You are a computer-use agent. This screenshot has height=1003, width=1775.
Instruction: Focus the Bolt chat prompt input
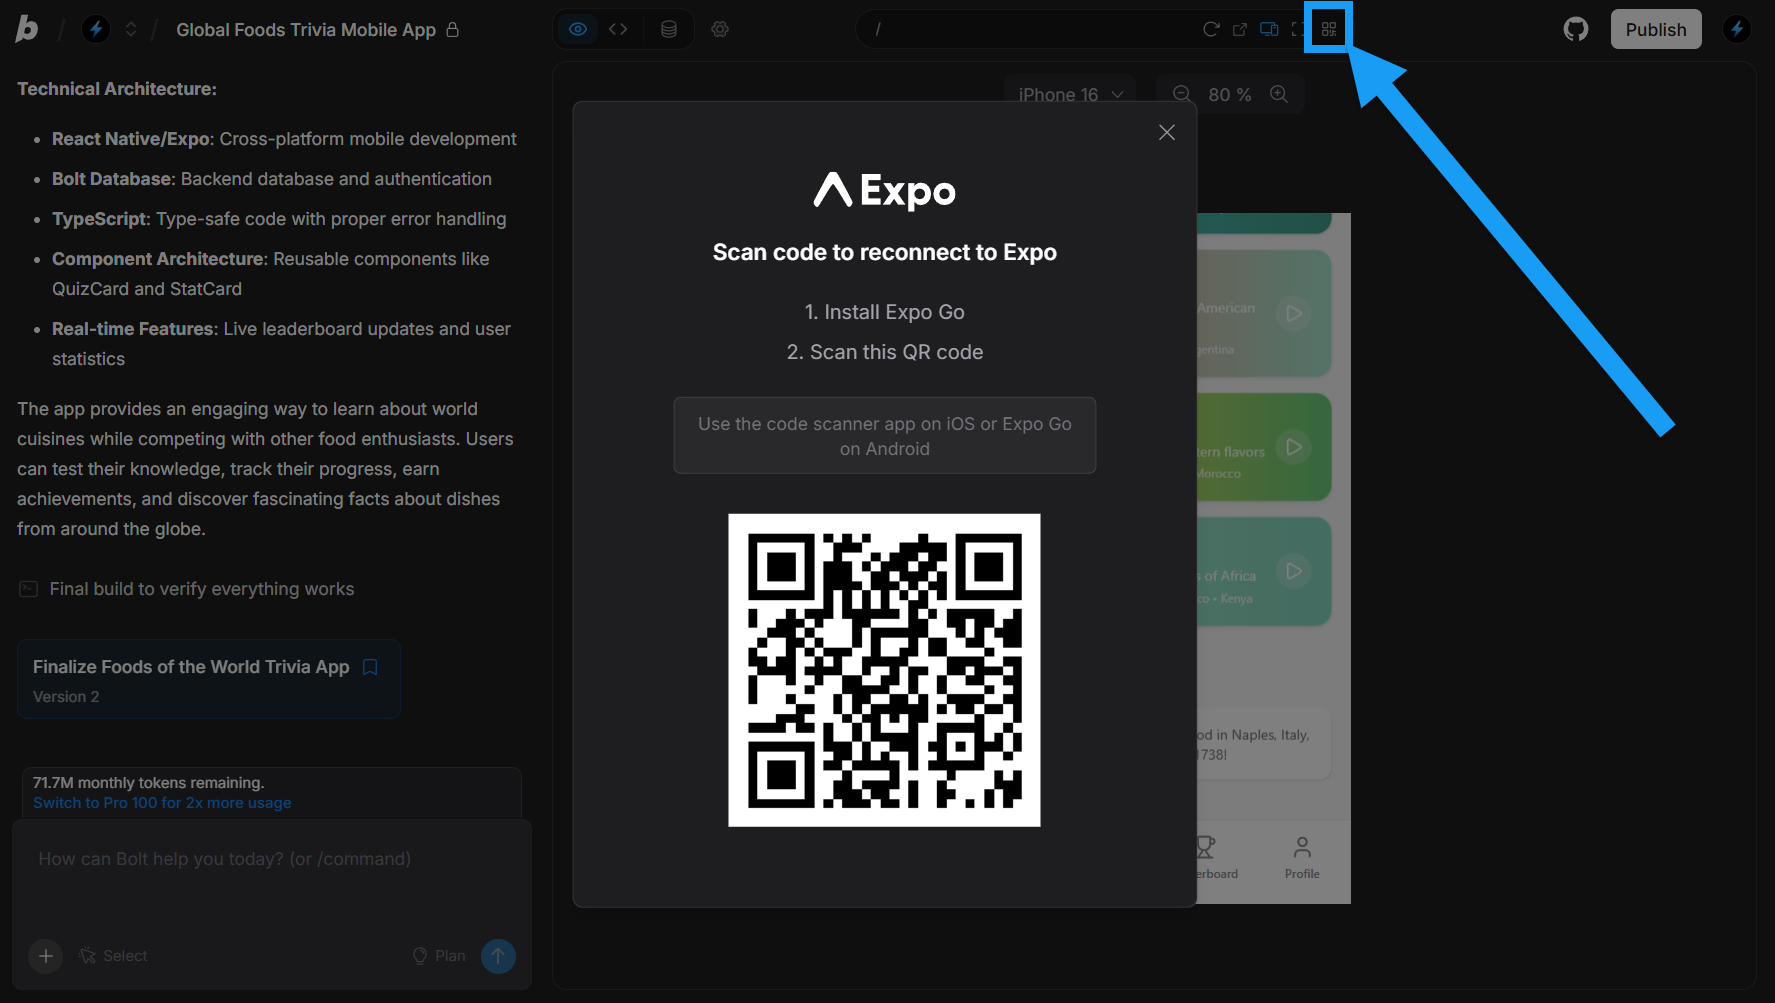pyautogui.click(x=272, y=875)
